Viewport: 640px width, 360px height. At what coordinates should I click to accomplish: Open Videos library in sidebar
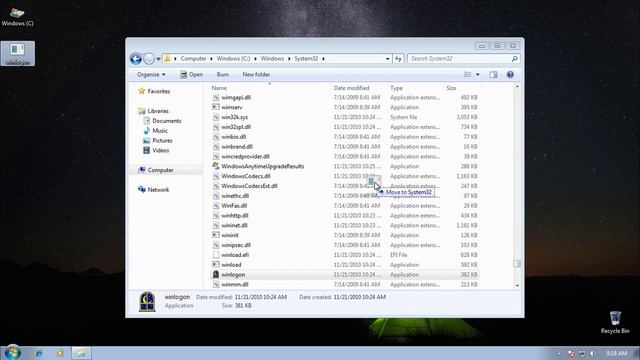click(156, 150)
